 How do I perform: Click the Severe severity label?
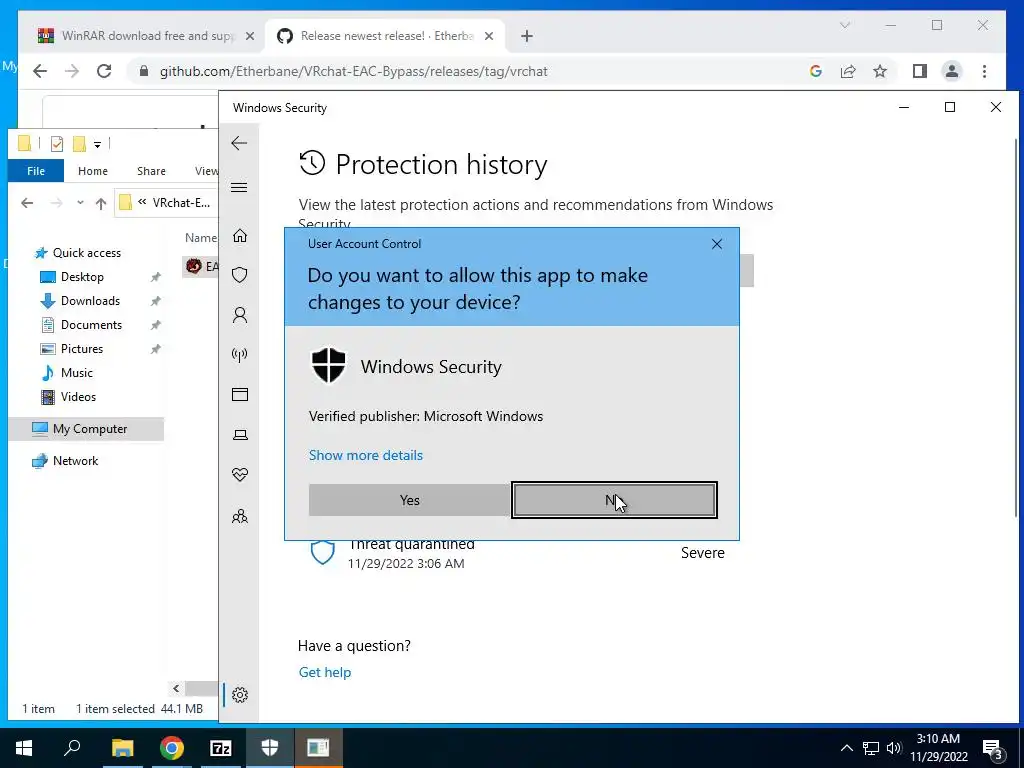tap(703, 552)
